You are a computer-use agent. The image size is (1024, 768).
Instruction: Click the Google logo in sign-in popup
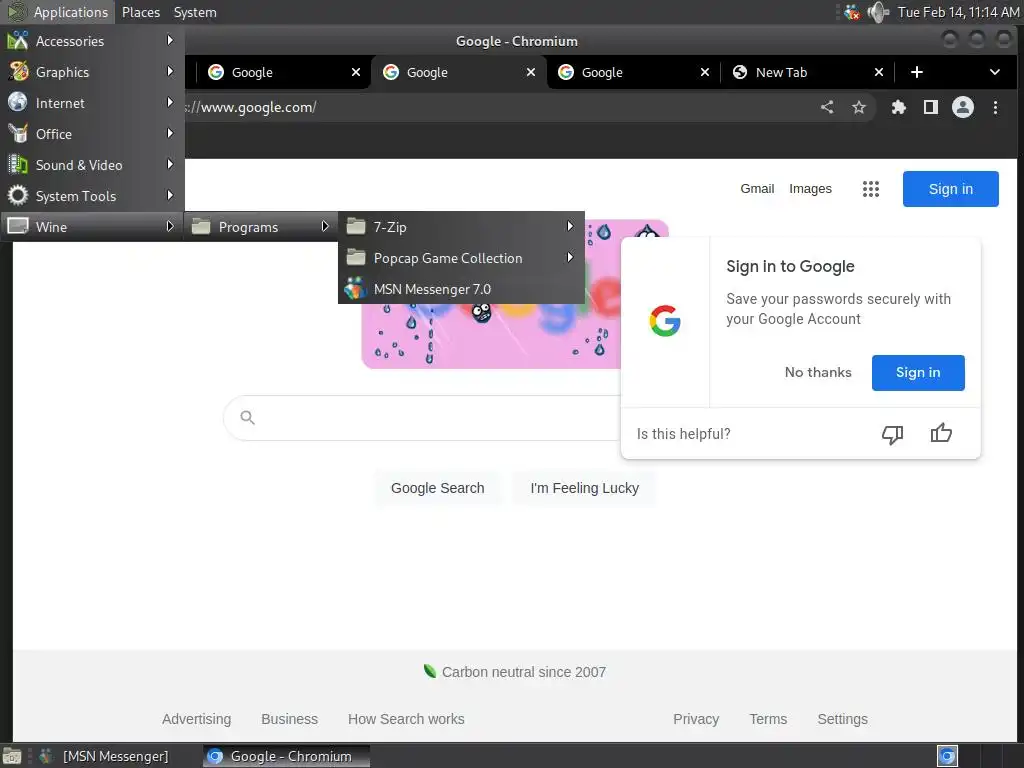(x=665, y=321)
